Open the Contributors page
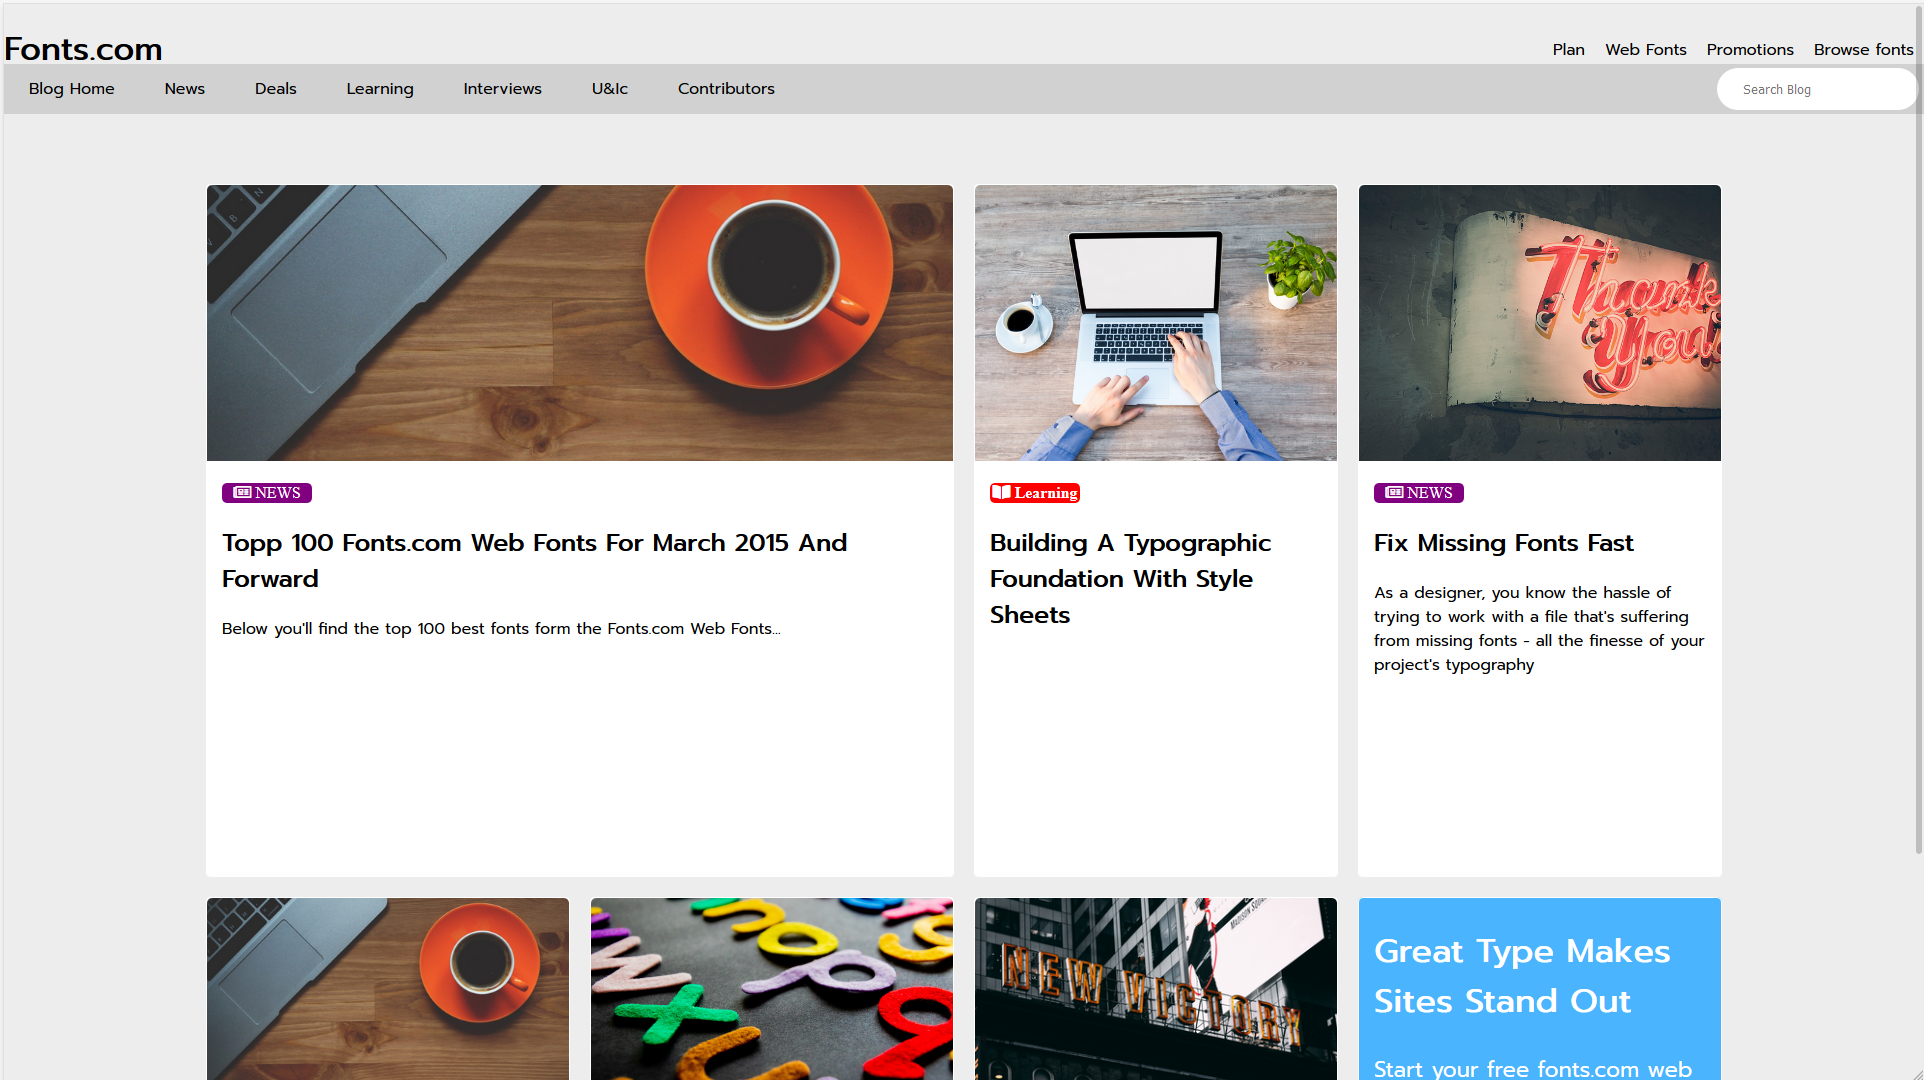Screen dimensions: 1924x1080 726,89
